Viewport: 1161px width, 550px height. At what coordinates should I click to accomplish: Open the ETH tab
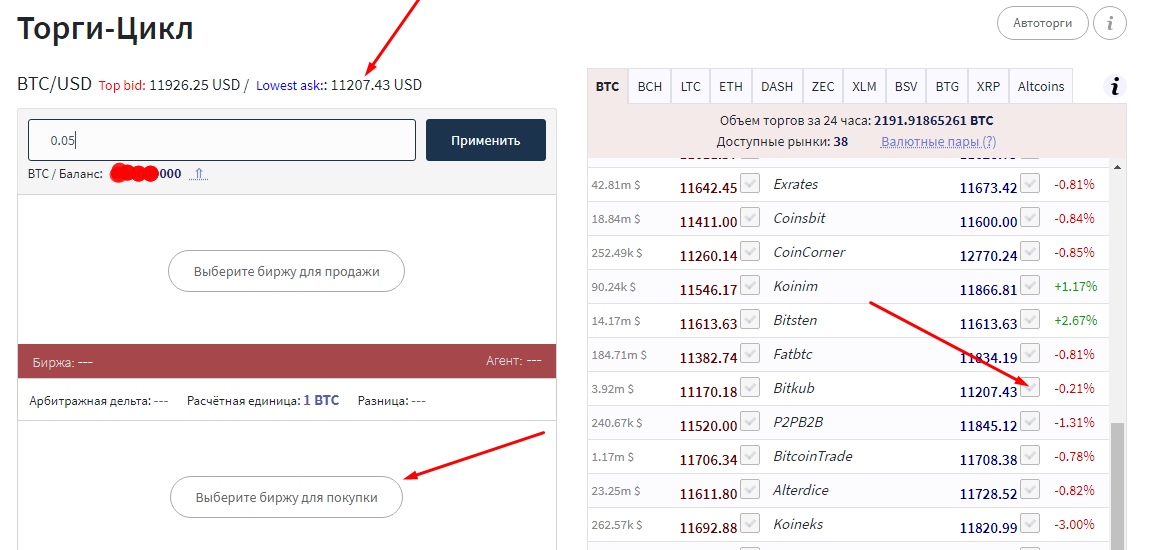tap(731, 87)
